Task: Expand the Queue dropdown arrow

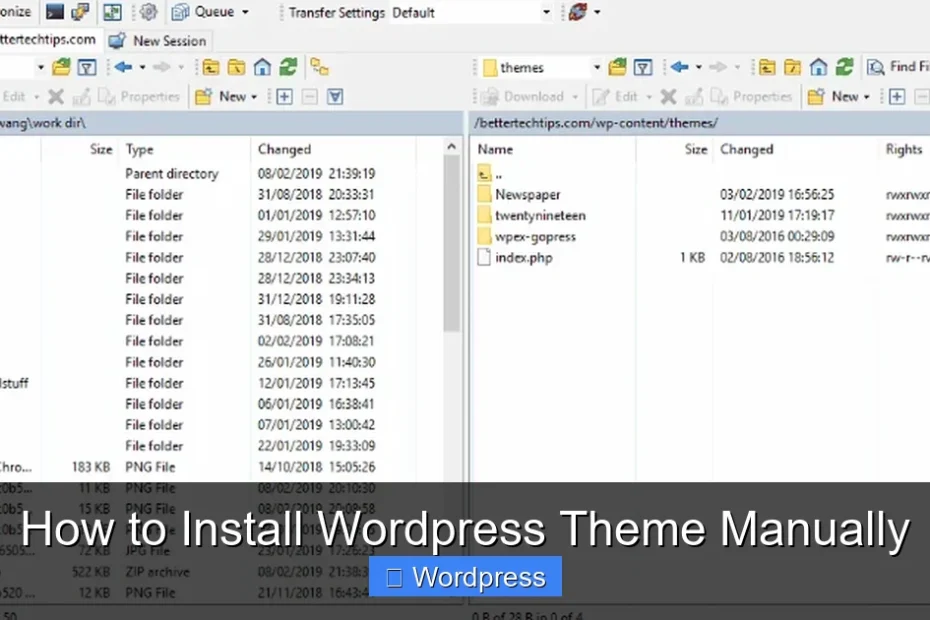Action: [245, 12]
